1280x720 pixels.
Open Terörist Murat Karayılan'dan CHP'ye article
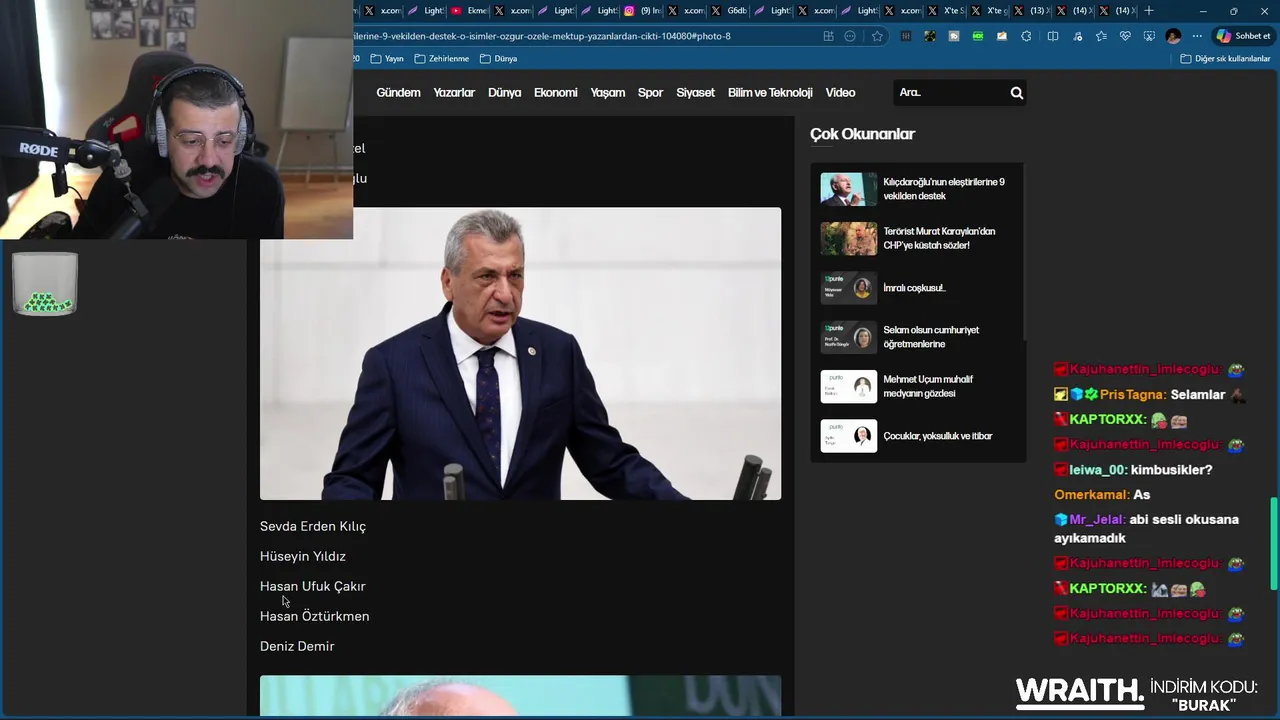pyautogui.click(x=939, y=238)
